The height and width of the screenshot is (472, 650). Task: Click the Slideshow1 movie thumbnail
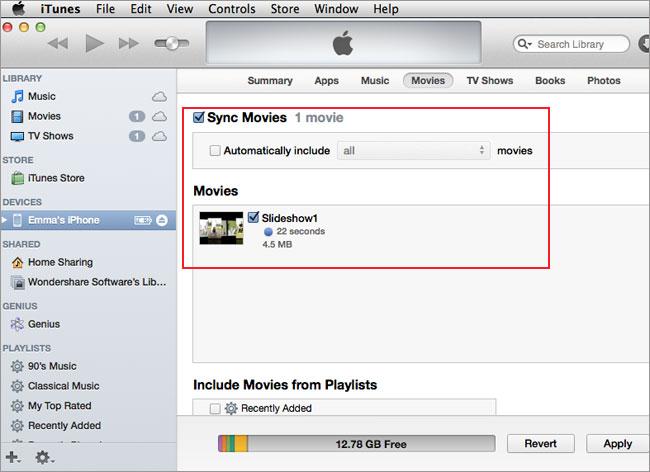221,228
